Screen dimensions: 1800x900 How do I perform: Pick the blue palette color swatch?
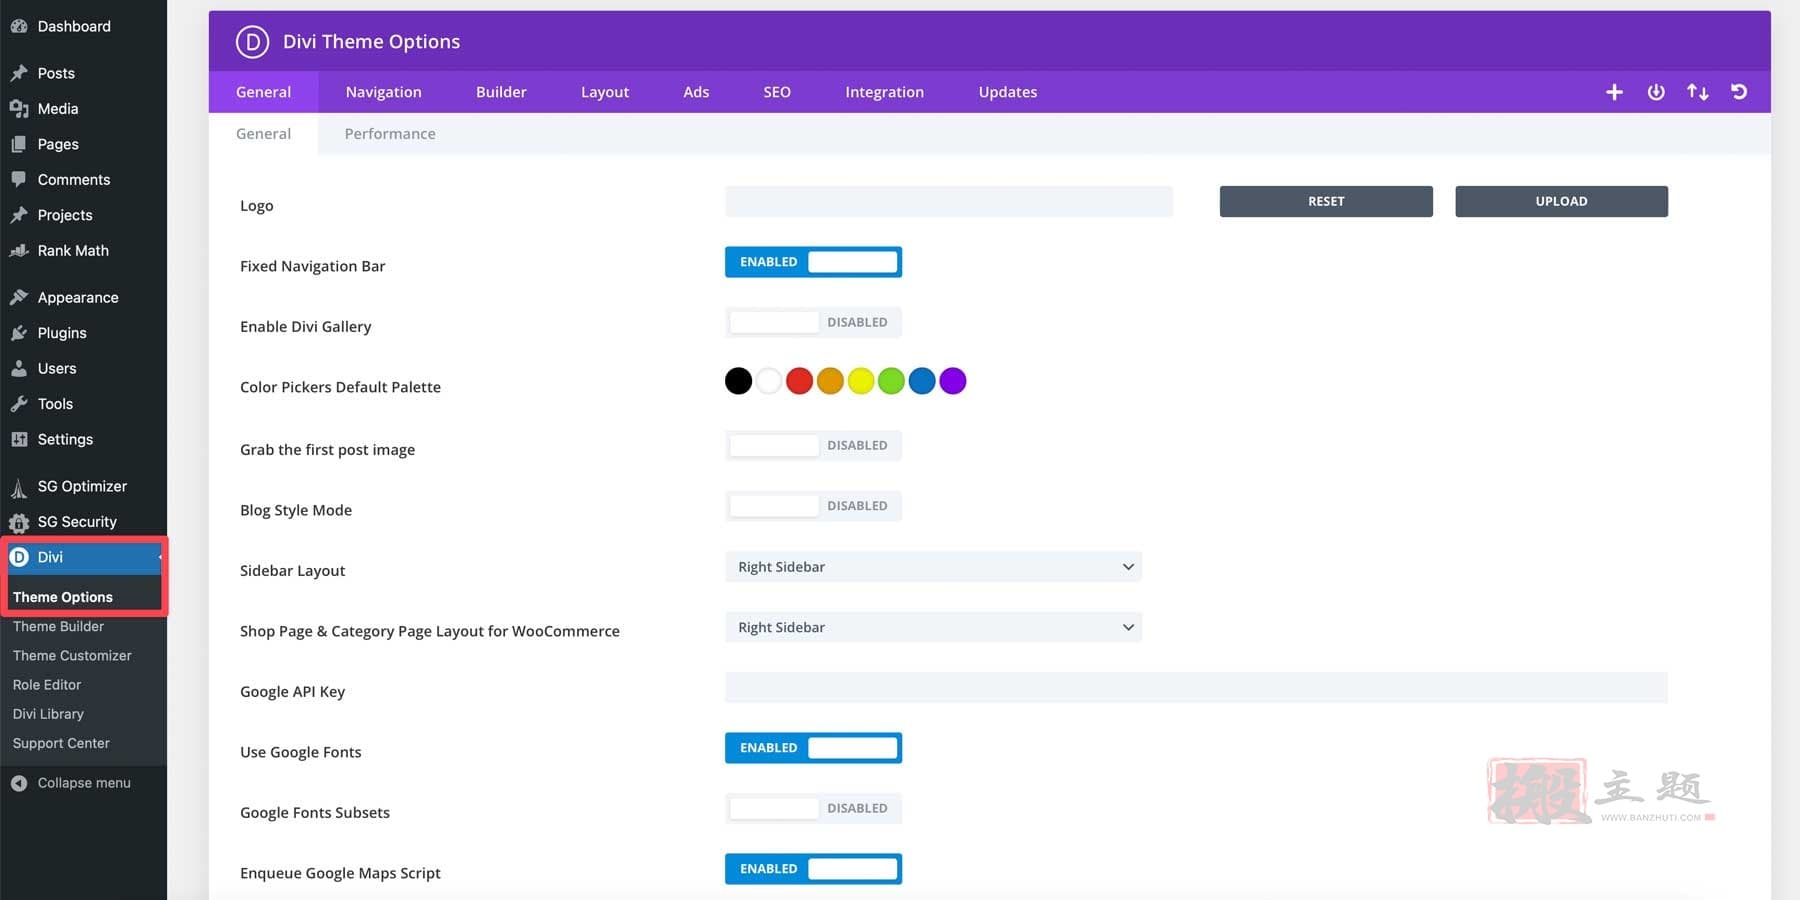922,381
